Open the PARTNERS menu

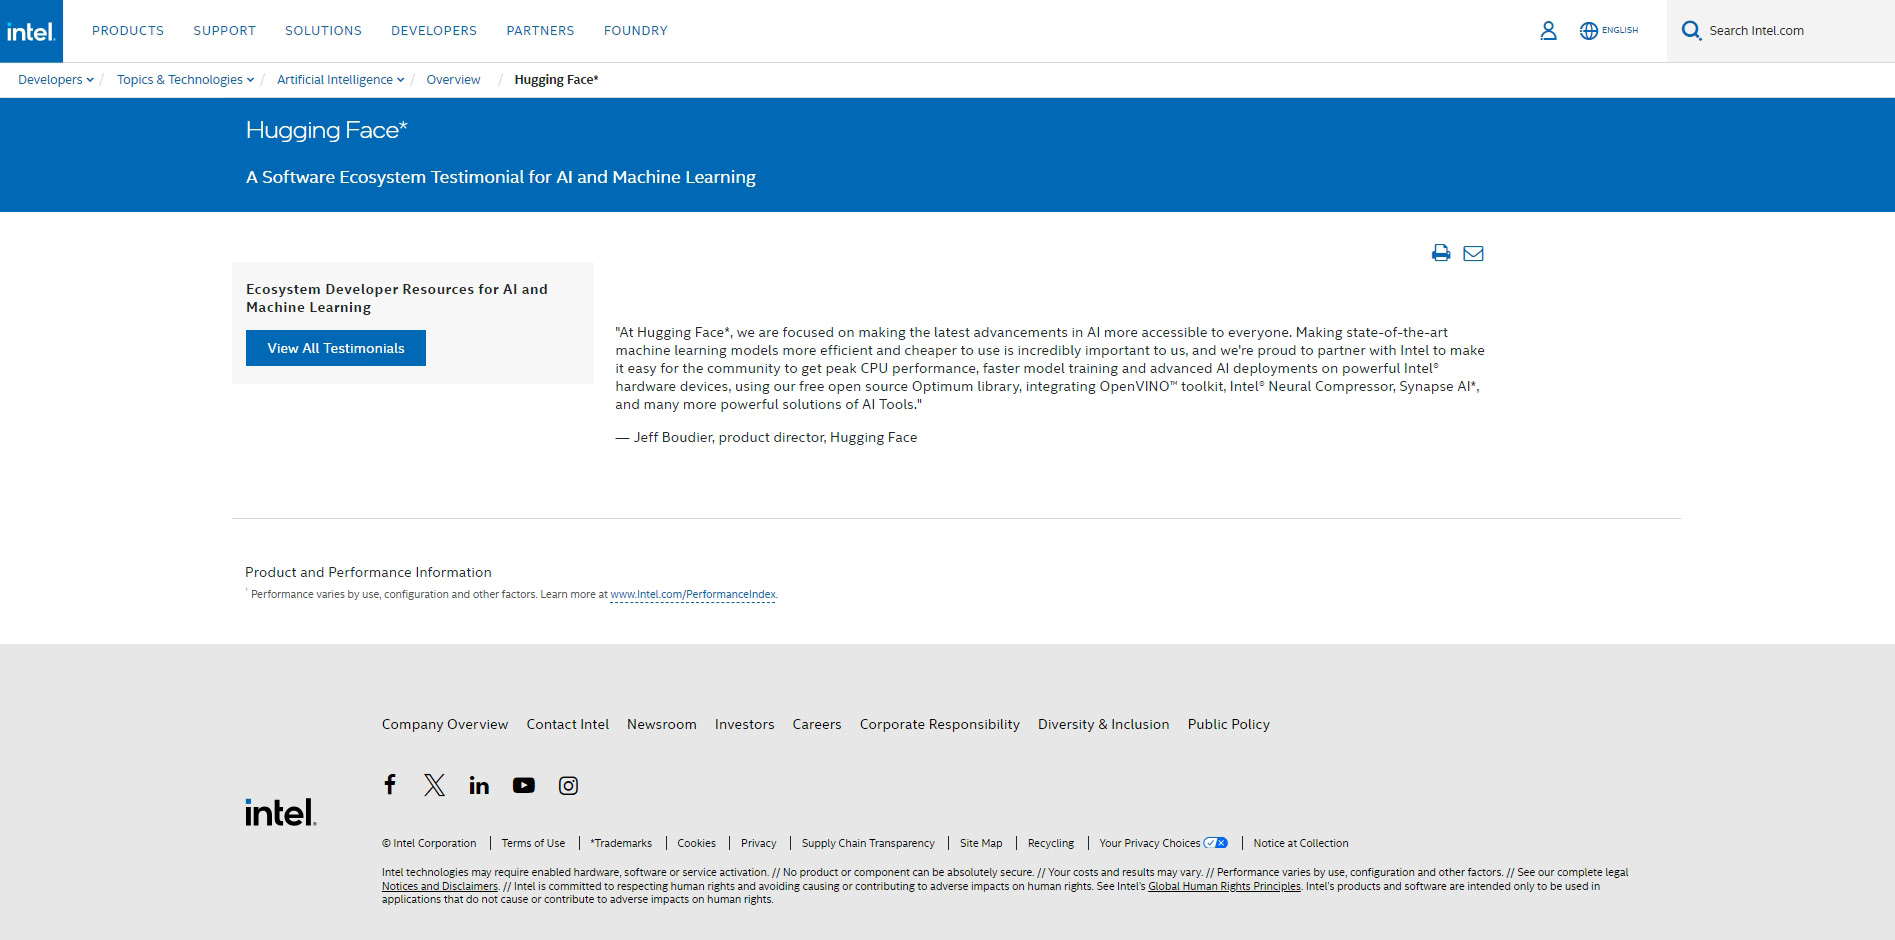(540, 31)
